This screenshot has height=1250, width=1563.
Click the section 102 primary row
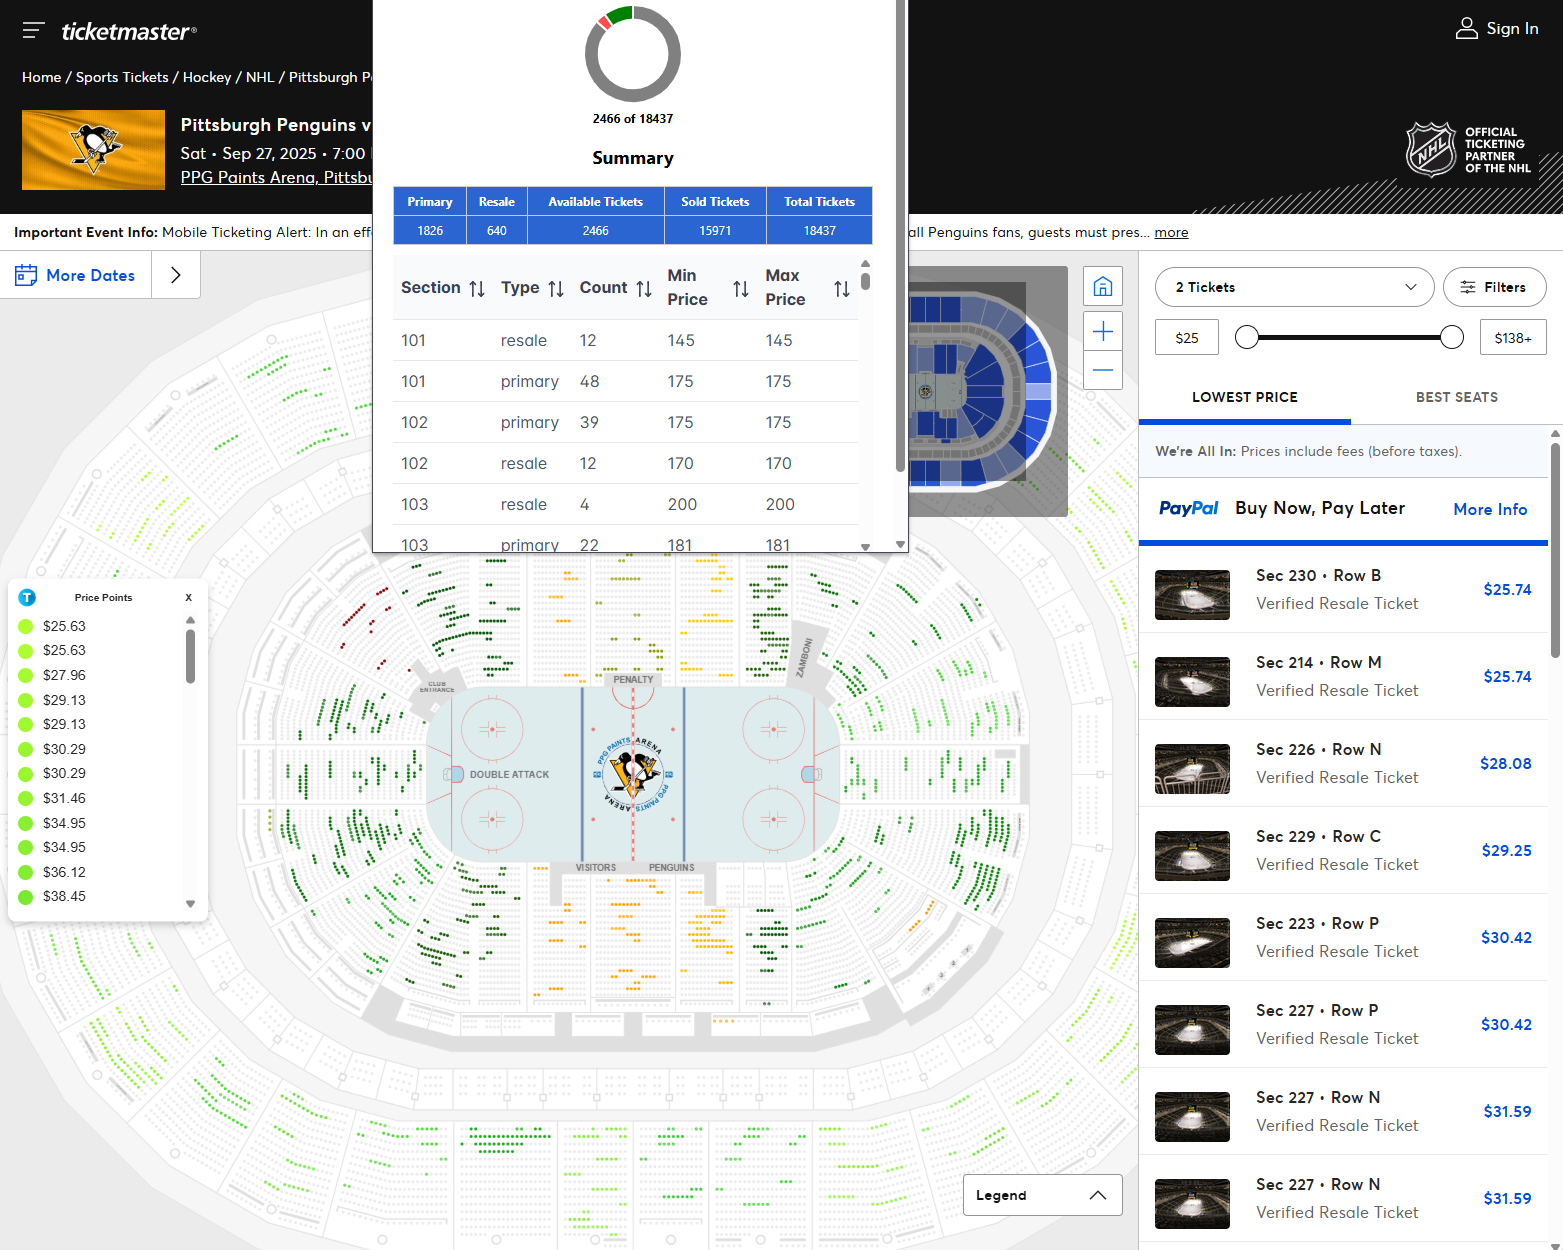(625, 422)
